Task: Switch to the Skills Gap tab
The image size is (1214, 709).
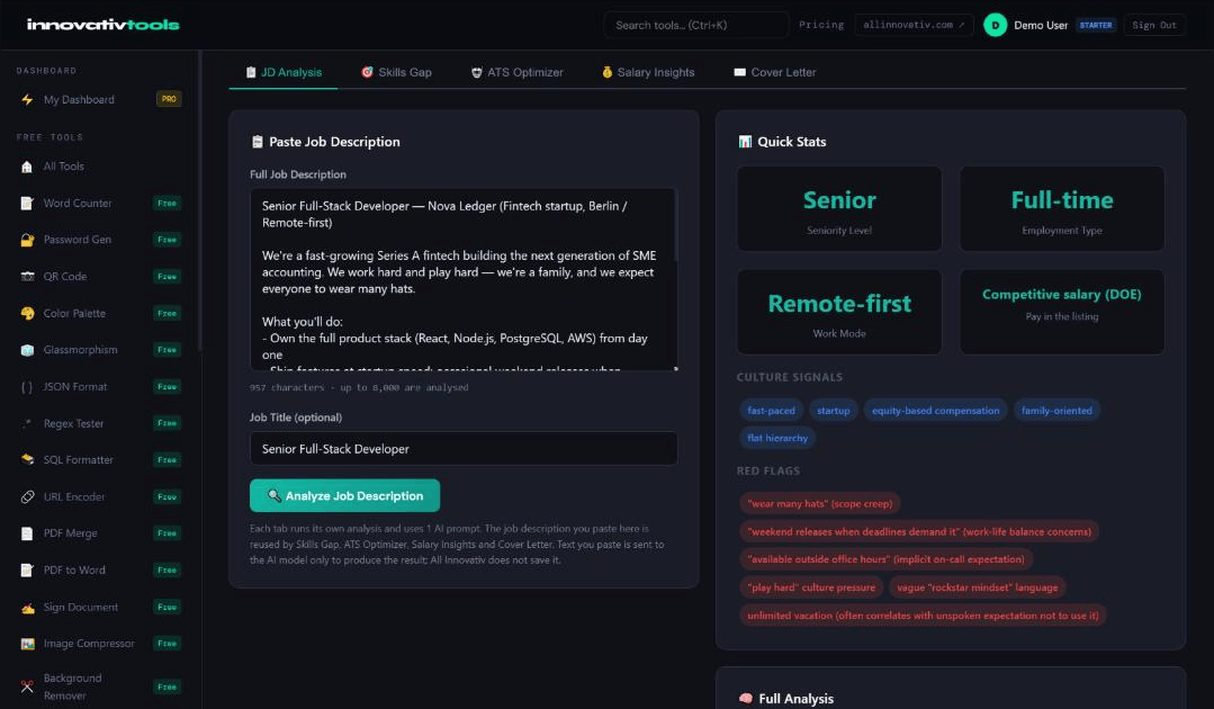Action: point(396,72)
